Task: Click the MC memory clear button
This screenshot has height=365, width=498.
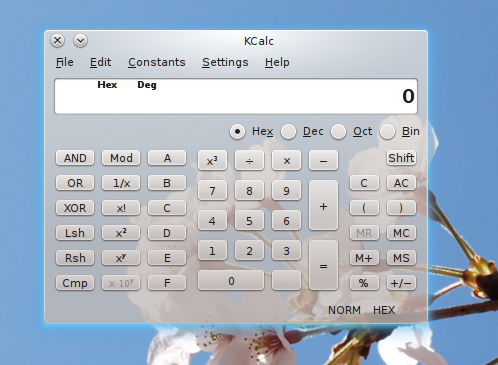Action: pos(401,233)
